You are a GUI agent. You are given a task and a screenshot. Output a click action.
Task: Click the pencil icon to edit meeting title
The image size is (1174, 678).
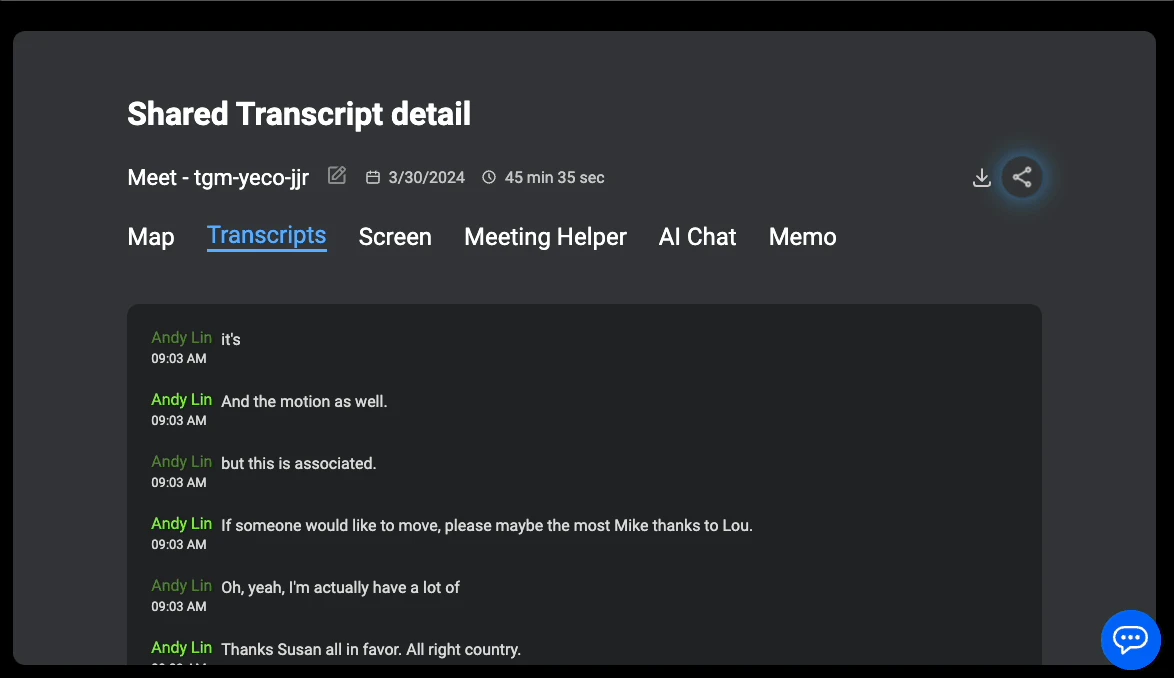(337, 176)
